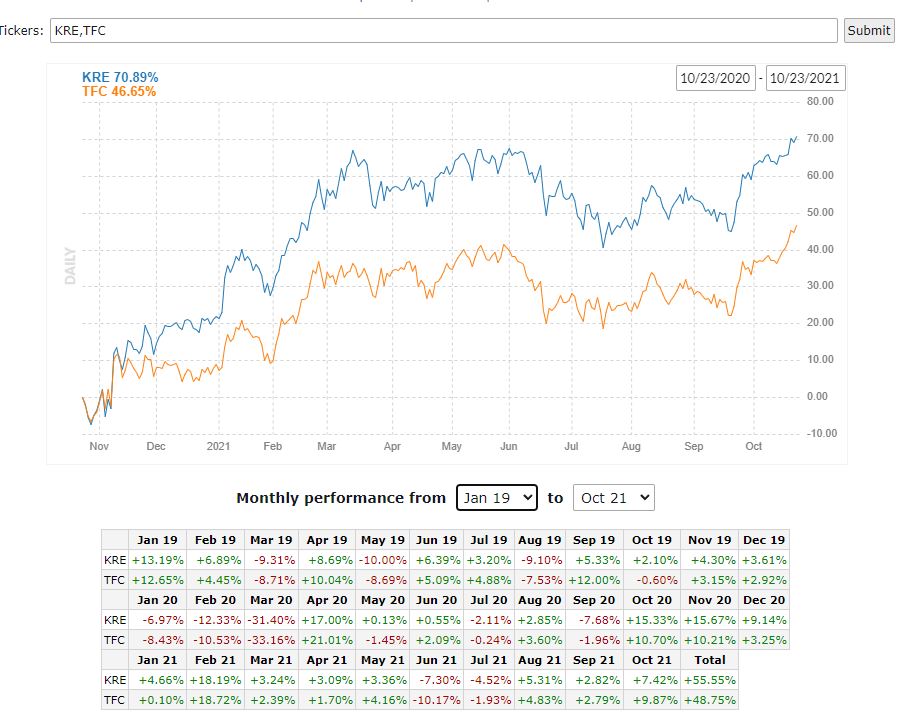
Task: Click the Monthly performance from heading
Action: point(341,497)
